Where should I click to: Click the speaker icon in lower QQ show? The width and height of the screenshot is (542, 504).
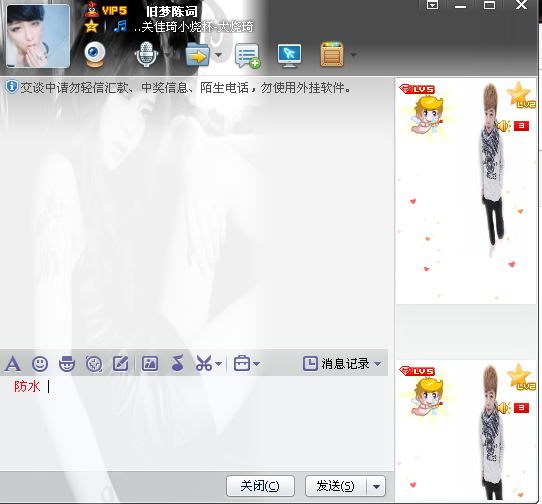pyautogui.click(x=504, y=408)
